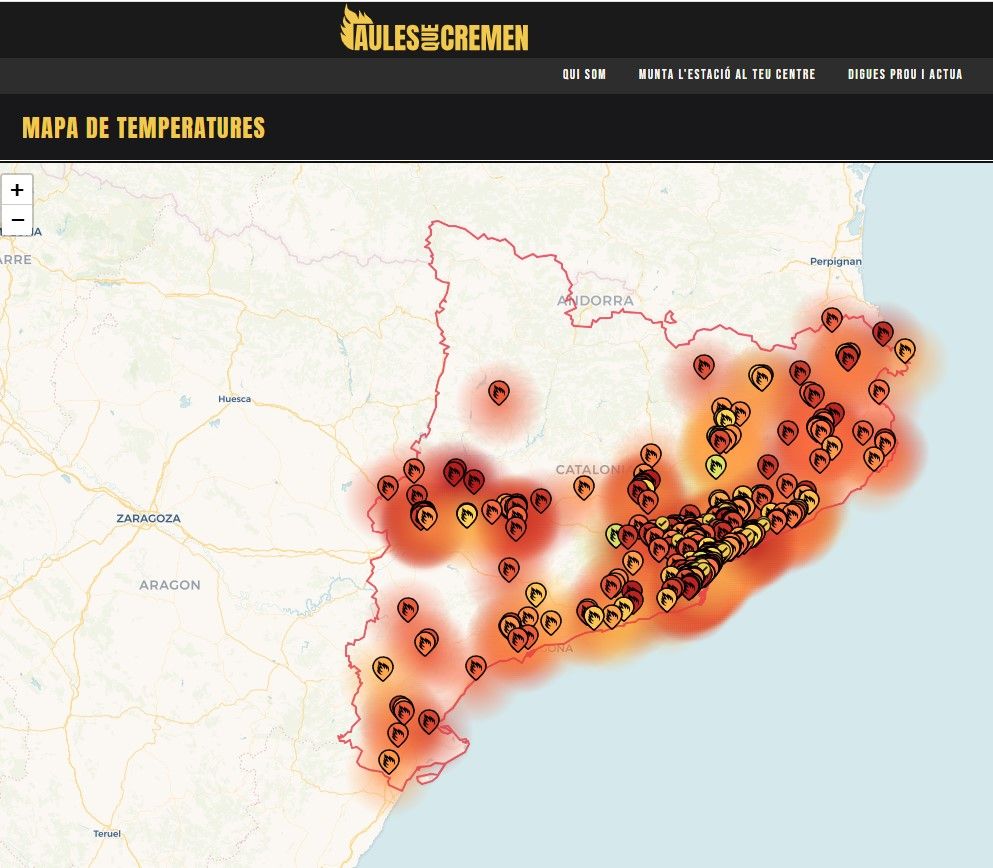Select orange marker left of the CATALONIA label

(x=583, y=487)
